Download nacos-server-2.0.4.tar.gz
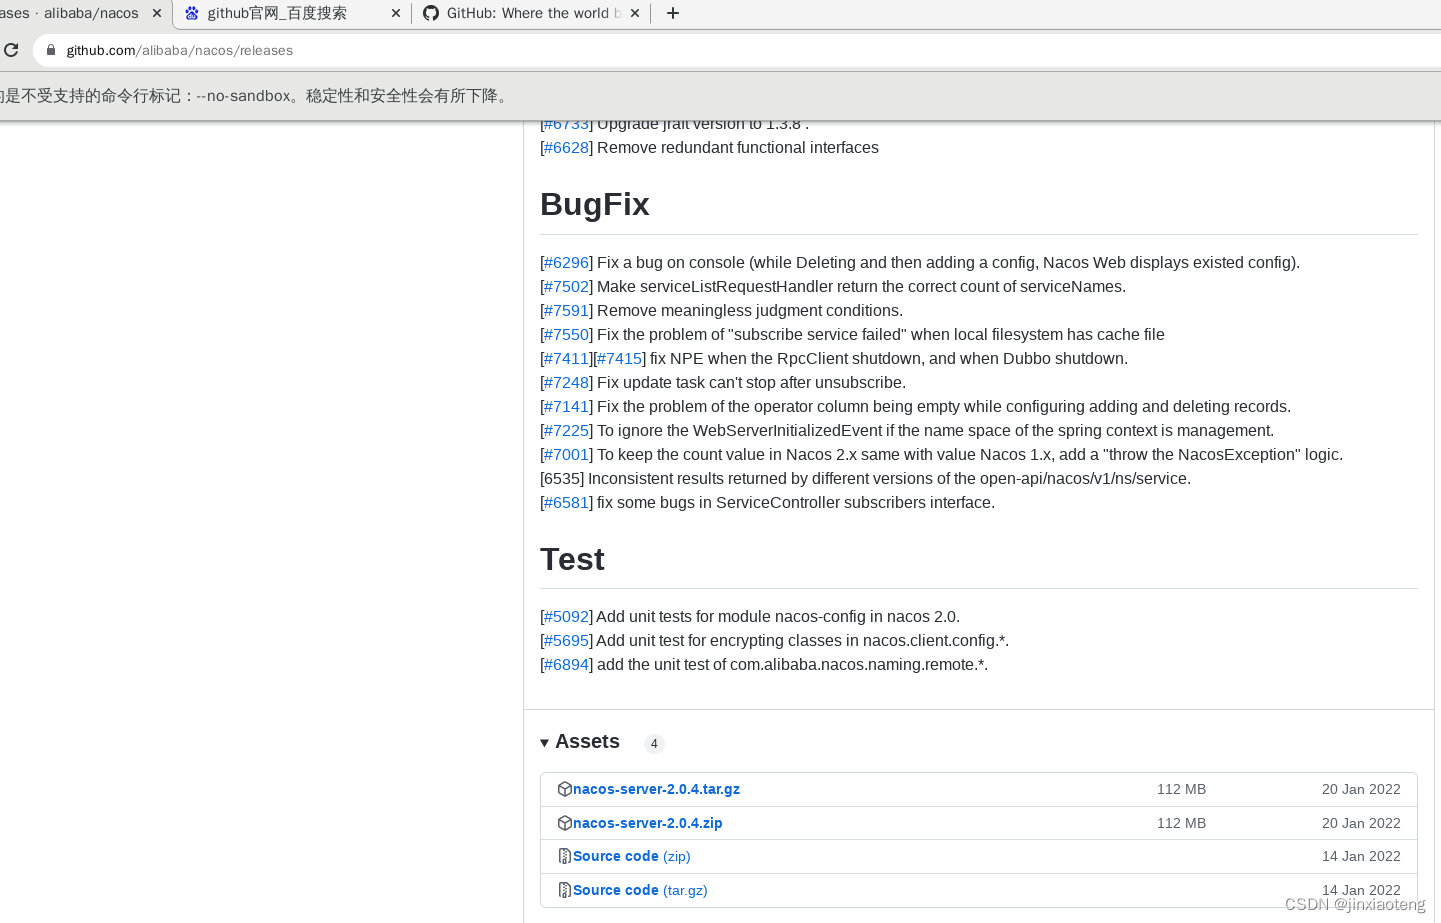 [656, 789]
